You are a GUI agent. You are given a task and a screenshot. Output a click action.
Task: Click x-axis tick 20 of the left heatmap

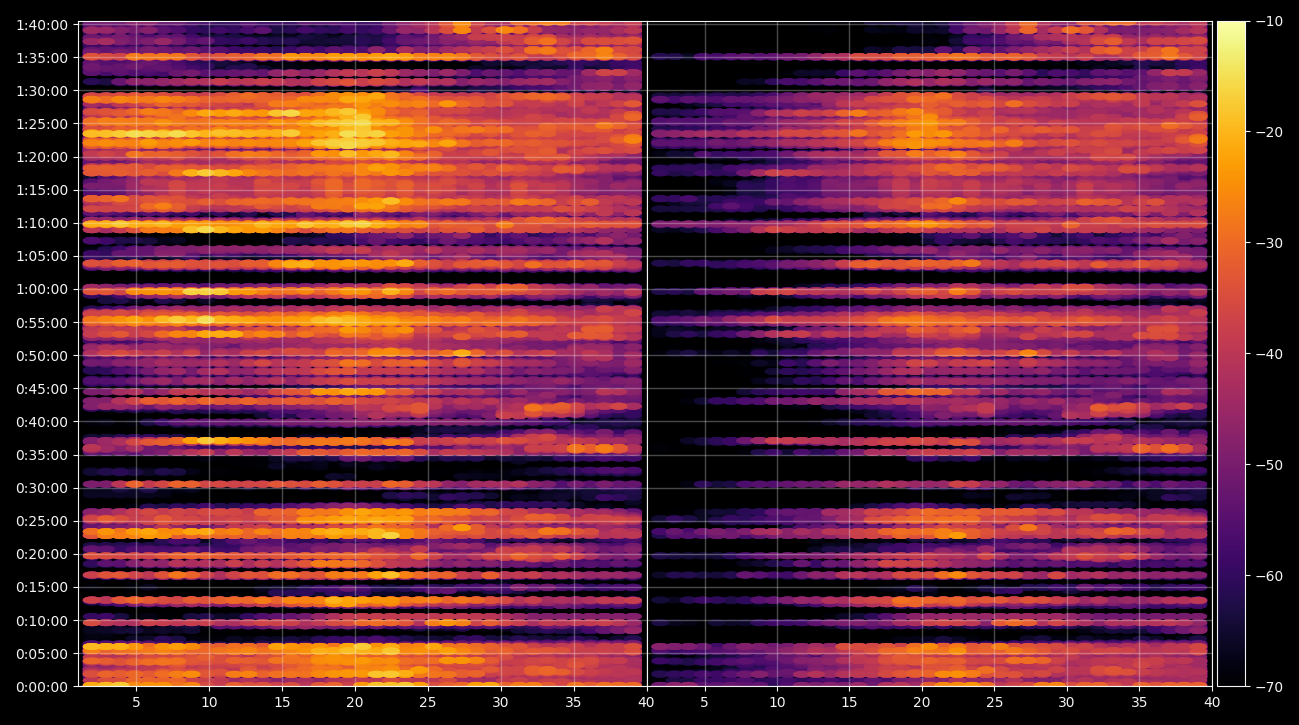coord(355,703)
